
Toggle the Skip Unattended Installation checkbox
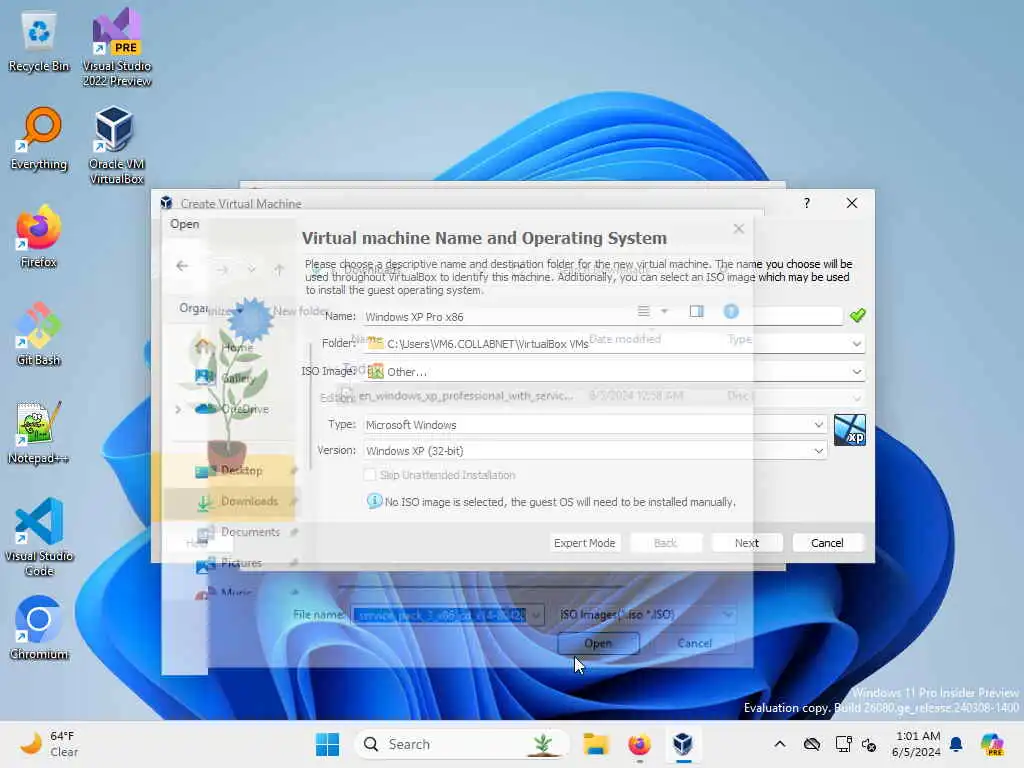[x=370, y=475]
